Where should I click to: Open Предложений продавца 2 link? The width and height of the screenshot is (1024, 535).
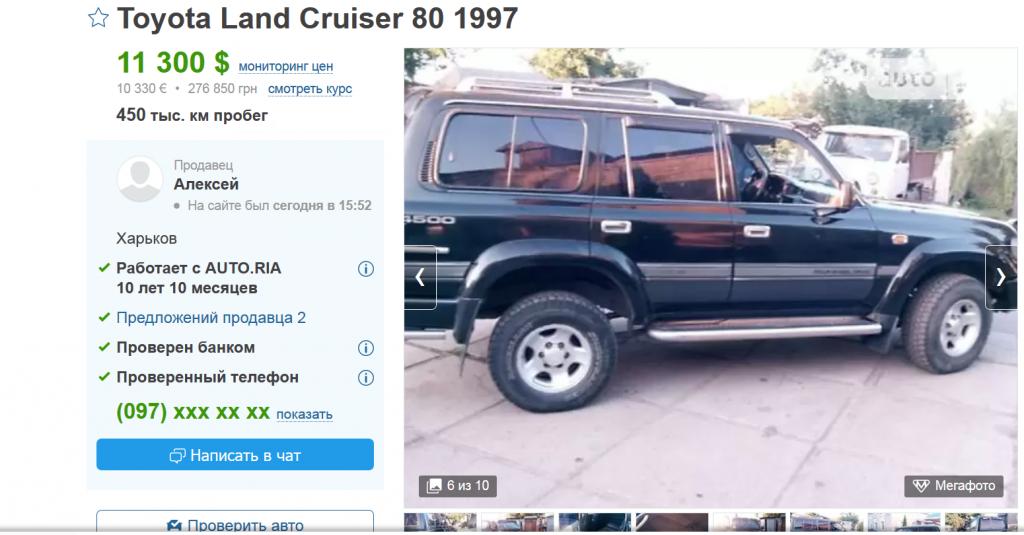(211, 317)
